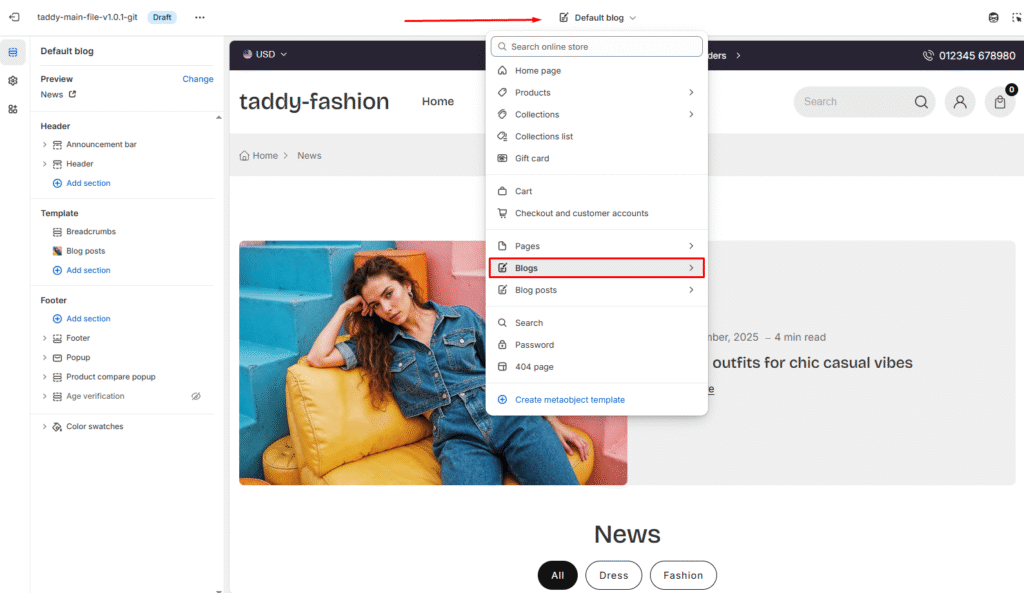This screenshot has height=593, width=1024.
Task: Click the Search online store field
Action: tap(597, 47)
